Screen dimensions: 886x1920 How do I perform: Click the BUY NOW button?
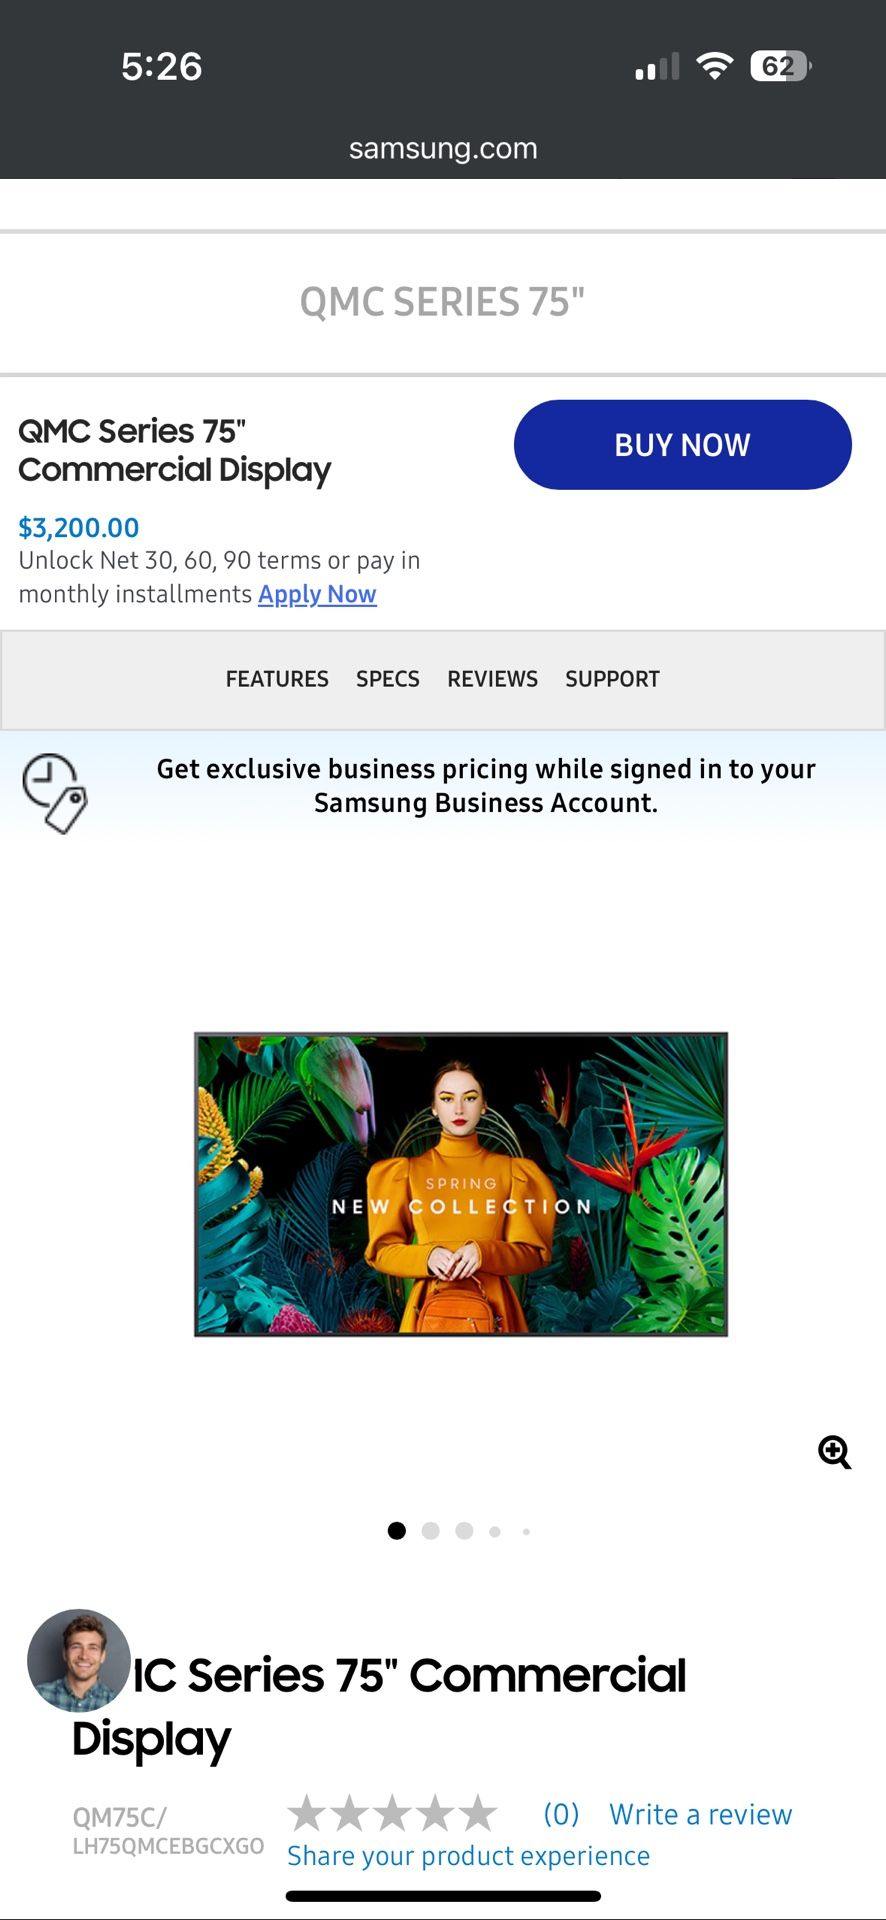pos(683,445)
